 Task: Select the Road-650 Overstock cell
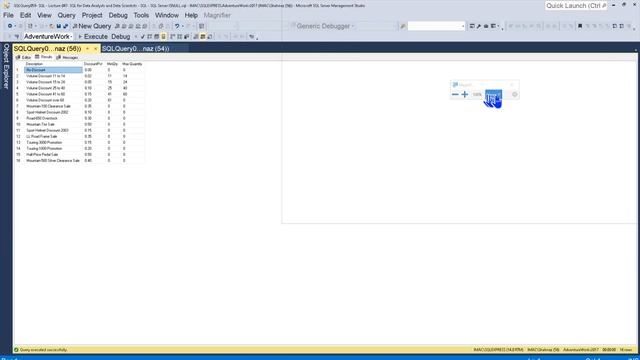53,118
